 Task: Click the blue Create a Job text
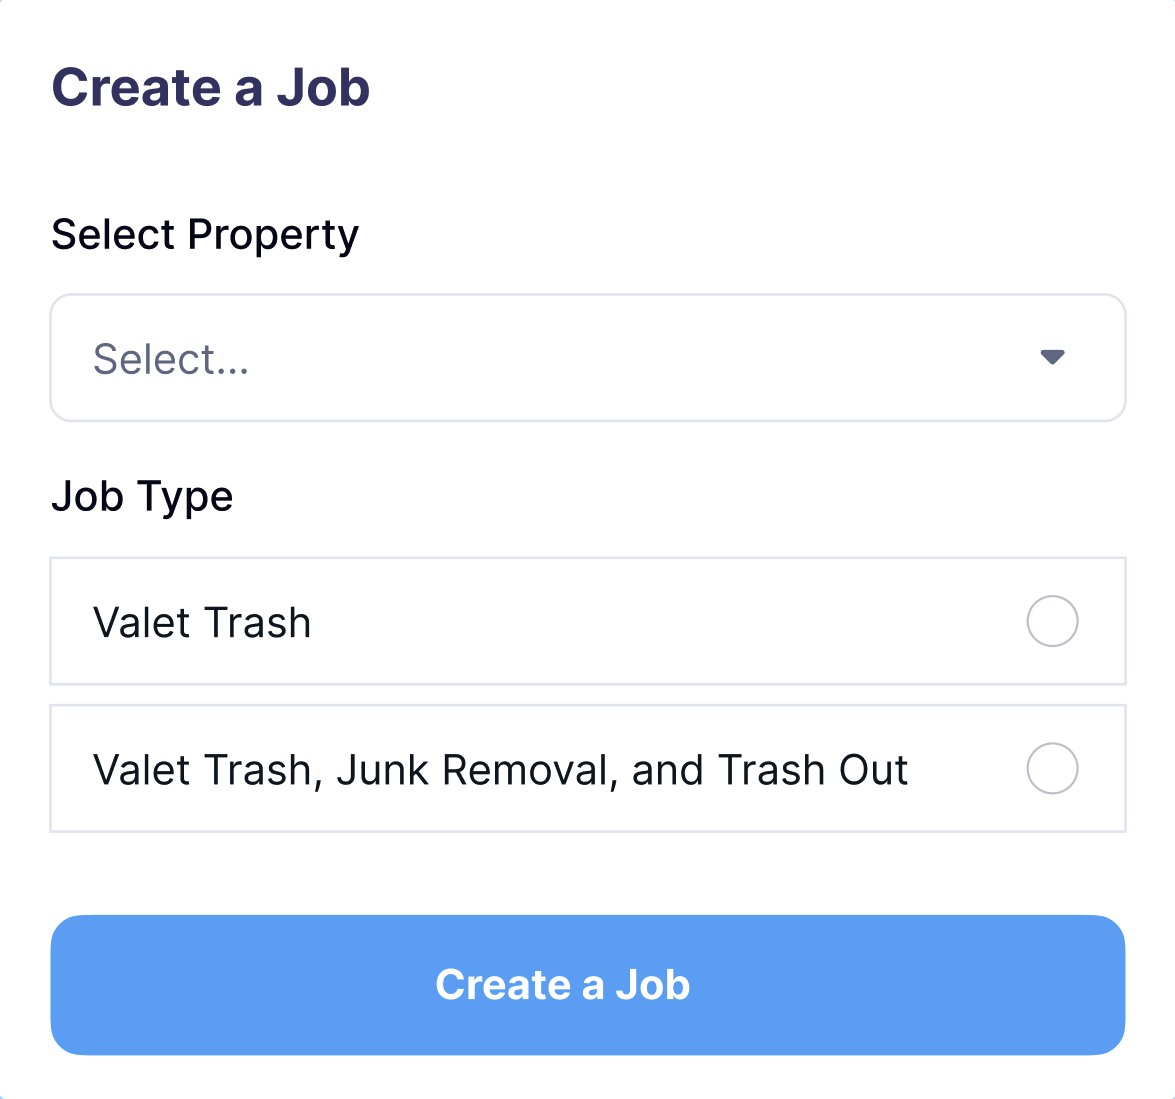tap(562, 985)
